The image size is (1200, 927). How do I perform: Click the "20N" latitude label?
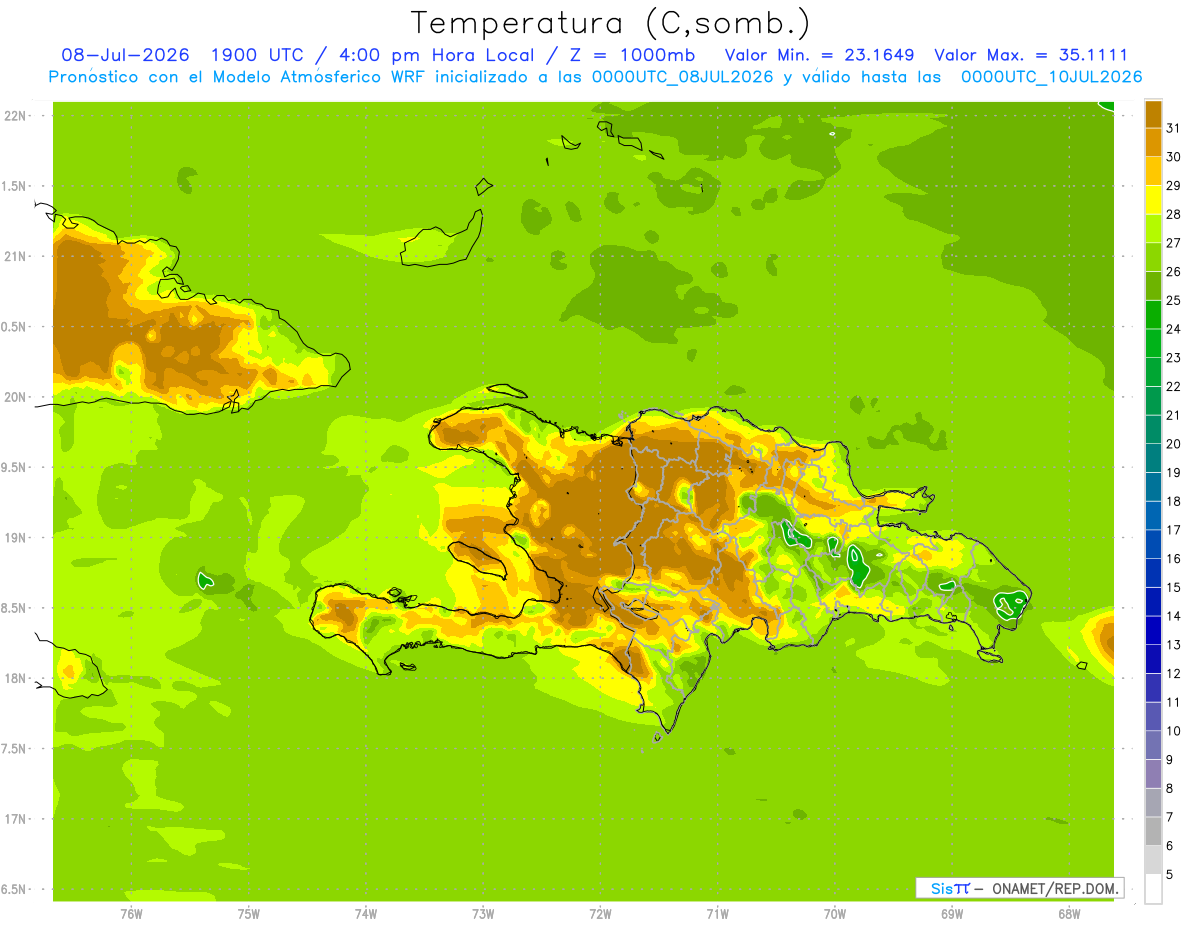coord(16,397)
